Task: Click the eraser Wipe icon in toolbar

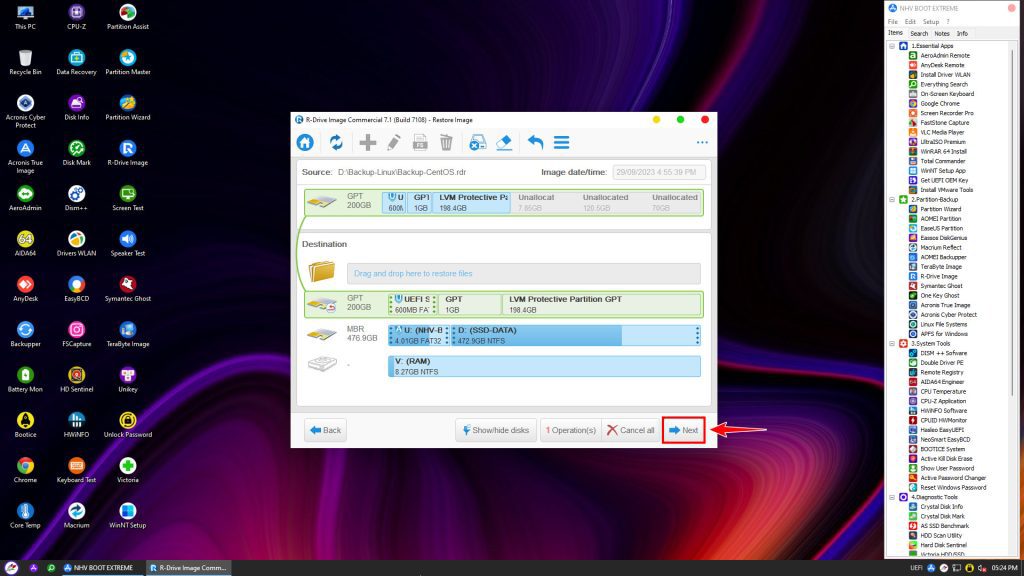Action: point(504,142)
